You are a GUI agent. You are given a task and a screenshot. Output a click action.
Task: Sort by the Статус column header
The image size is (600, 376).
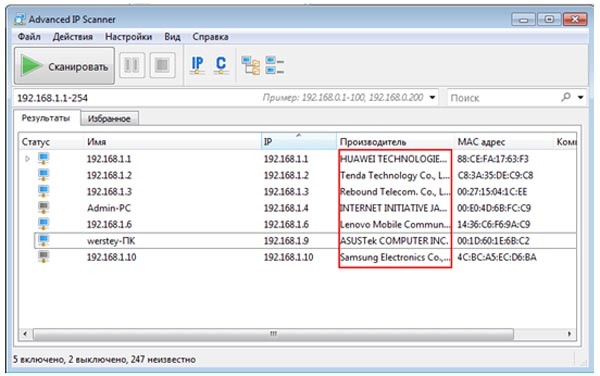tap(51, 142)
